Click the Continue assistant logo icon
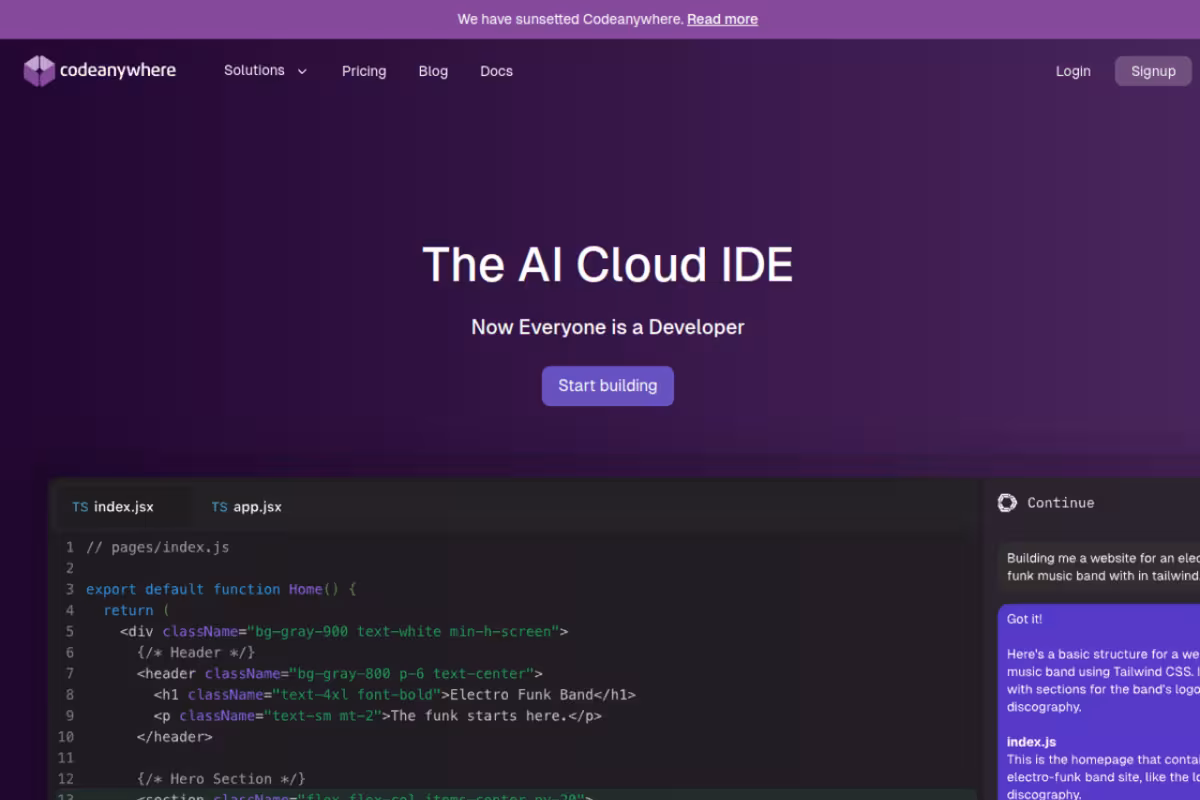 (1007, 503)
